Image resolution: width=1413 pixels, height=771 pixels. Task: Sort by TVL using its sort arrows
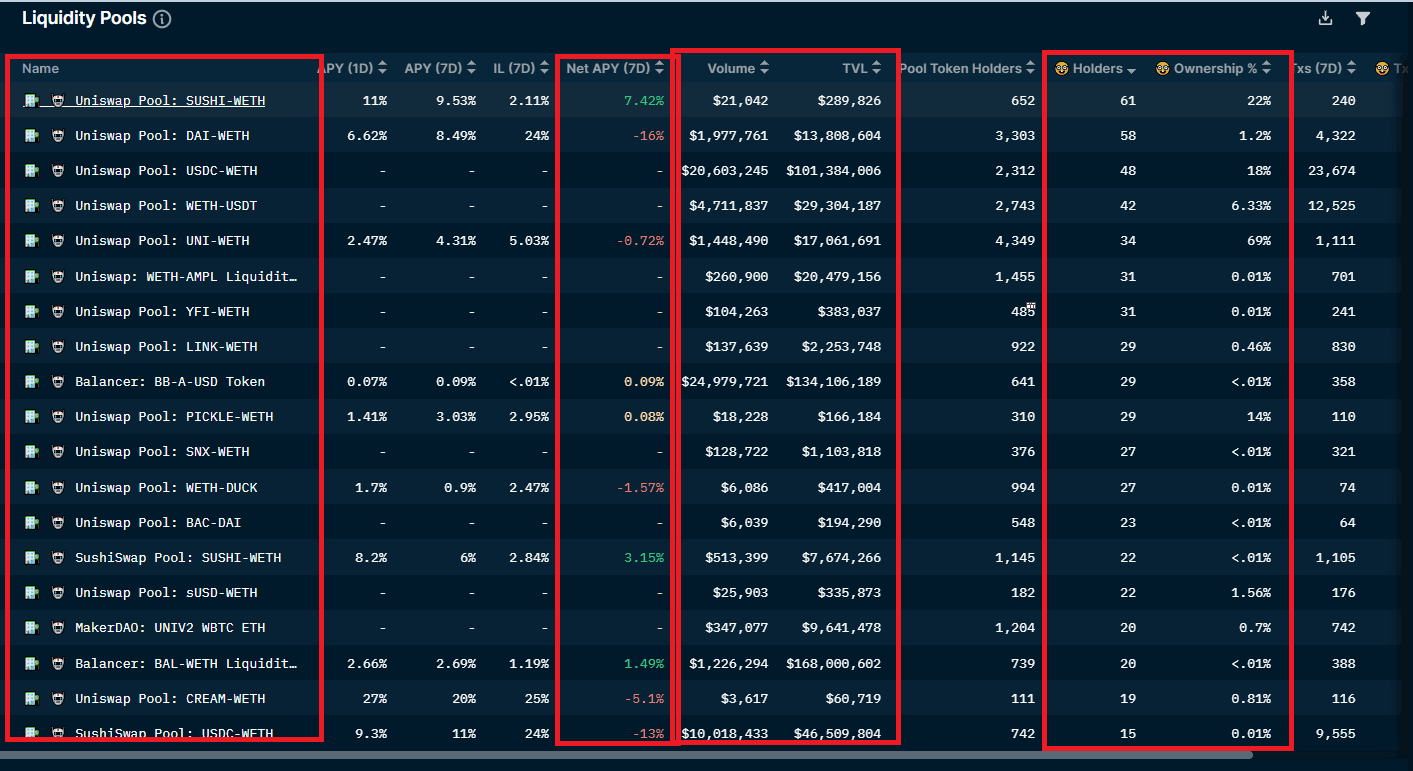[877, 69]
